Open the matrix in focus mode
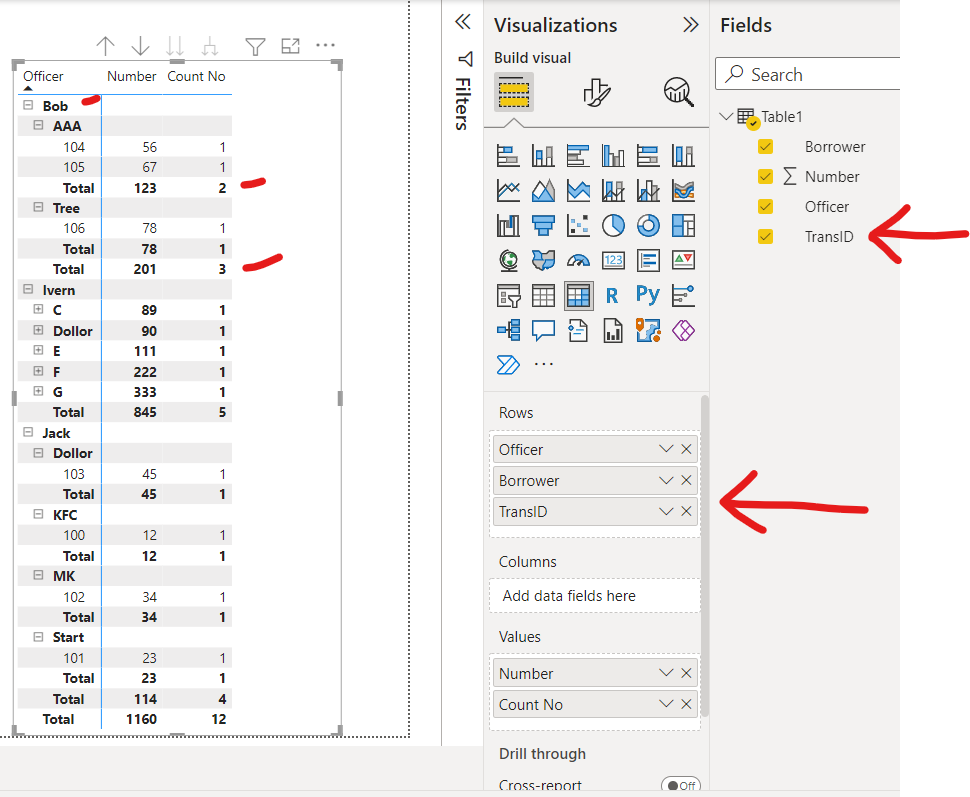The height and width of the screenshot is (797, 970). pos(290,45)
